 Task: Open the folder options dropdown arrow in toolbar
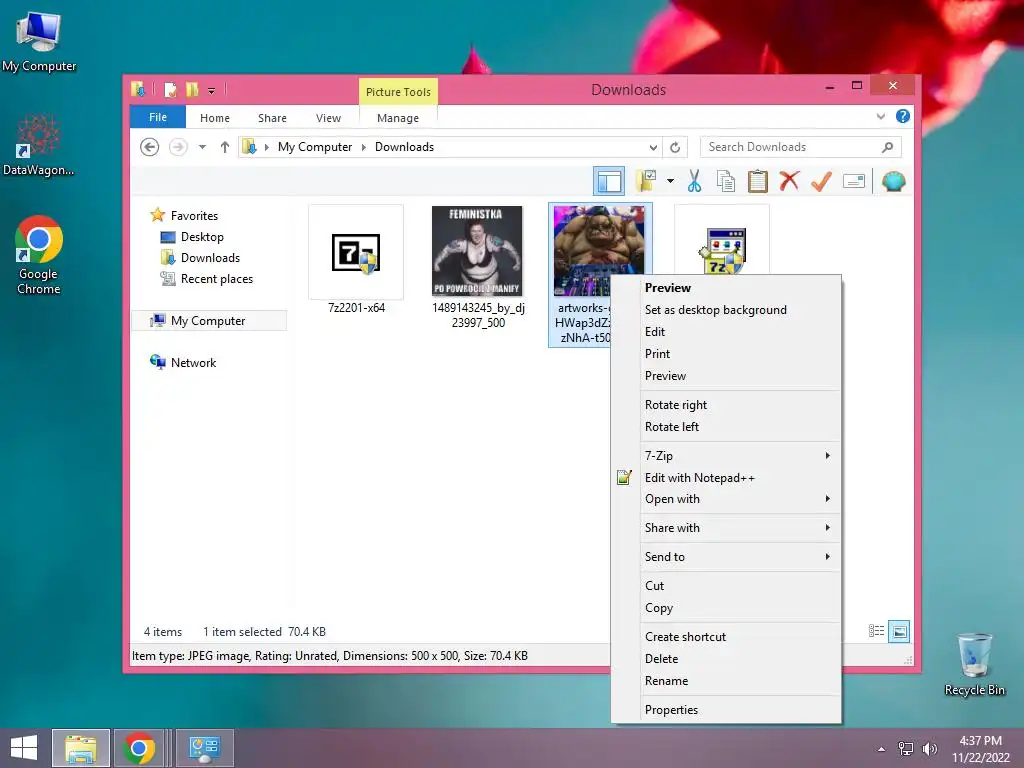pyautogui.click(x=670, y=181)
